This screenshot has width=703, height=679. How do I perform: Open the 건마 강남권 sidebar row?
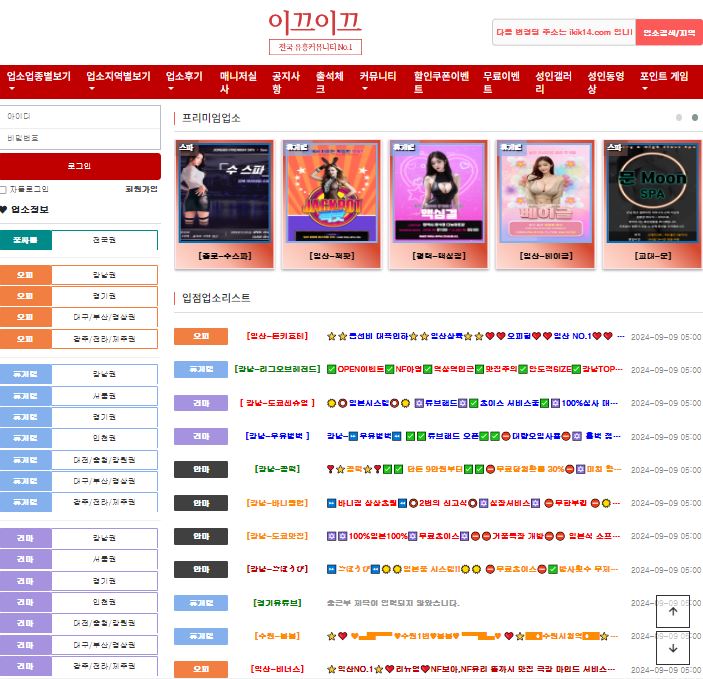click(79, 538)
